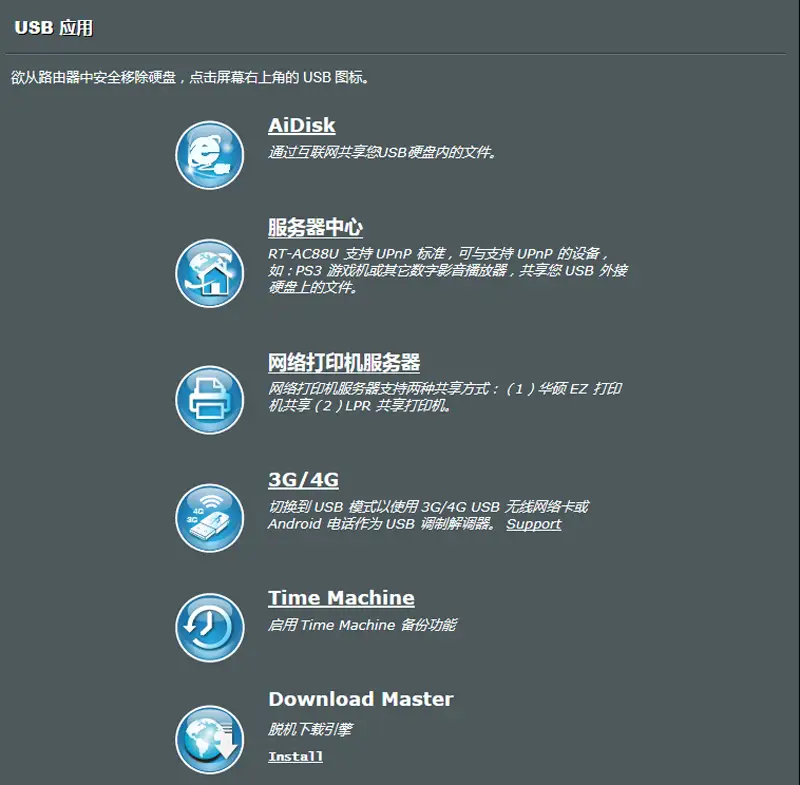Click the Time Machine clock icon
Screen dimensions: 800x785
[210, 627]
